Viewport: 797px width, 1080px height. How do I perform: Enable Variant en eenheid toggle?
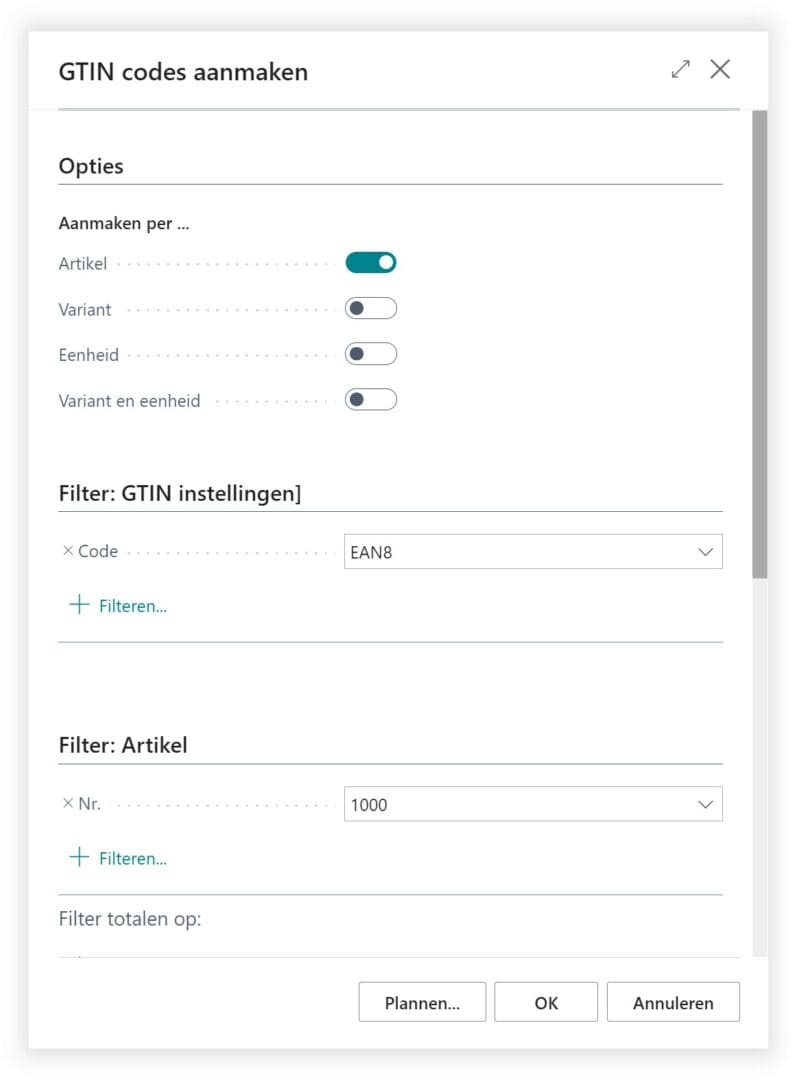(371, 399)
